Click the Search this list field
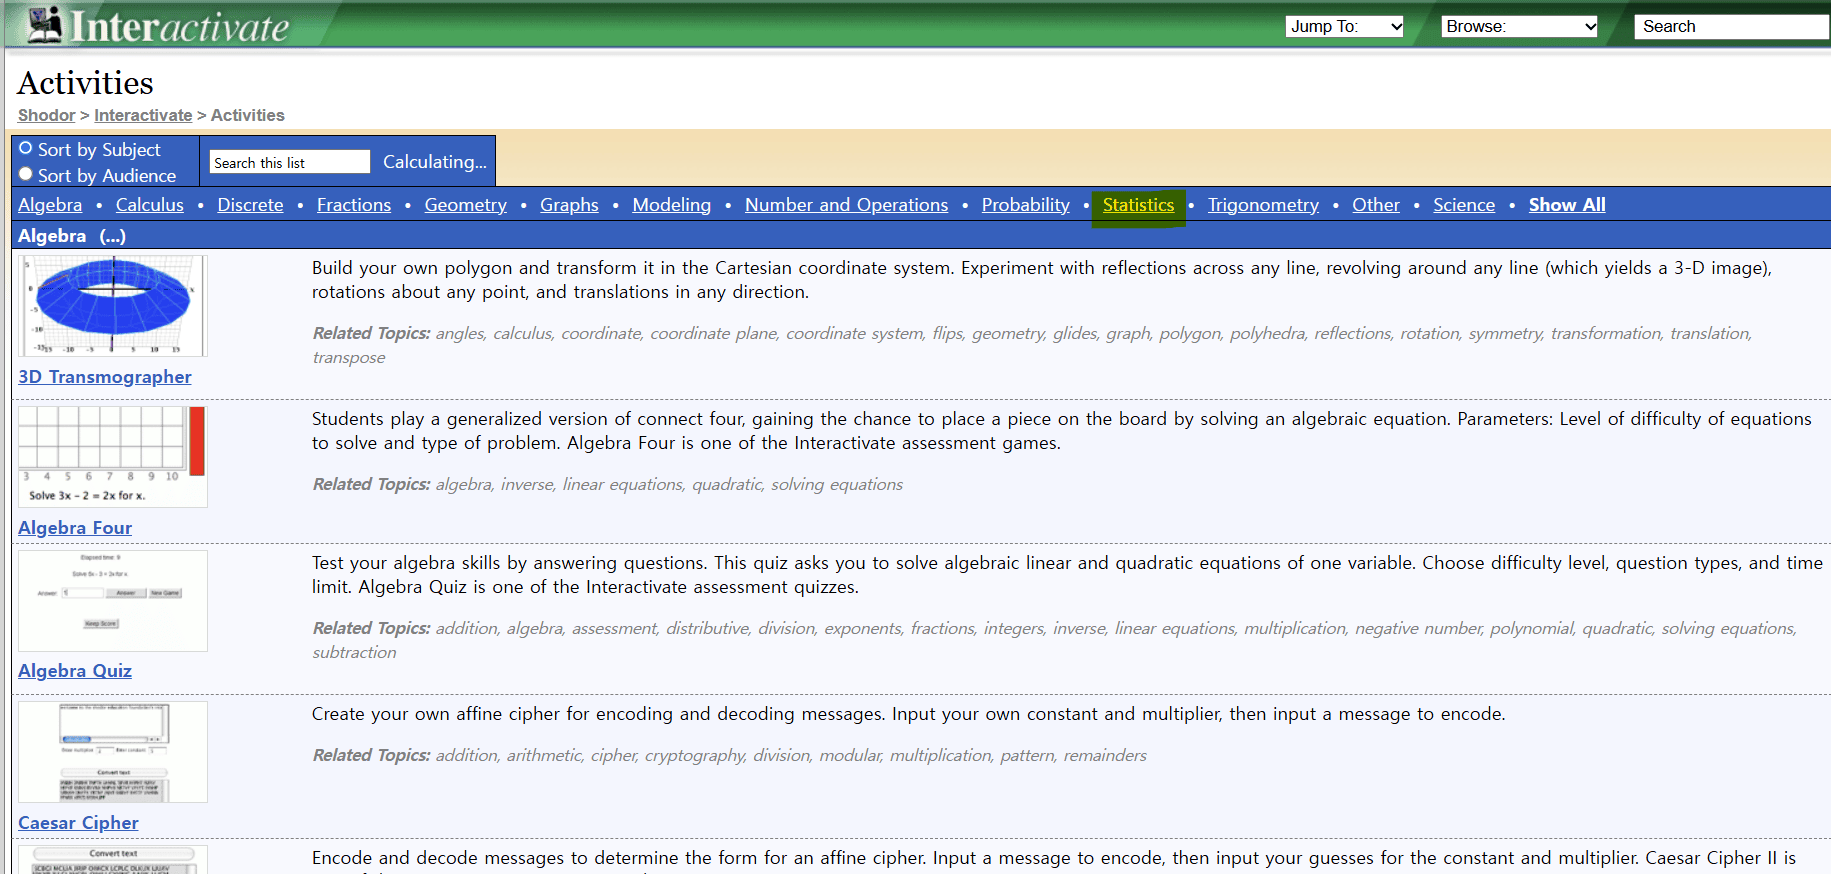This screenshot has height=874, width=1831. 289,163
